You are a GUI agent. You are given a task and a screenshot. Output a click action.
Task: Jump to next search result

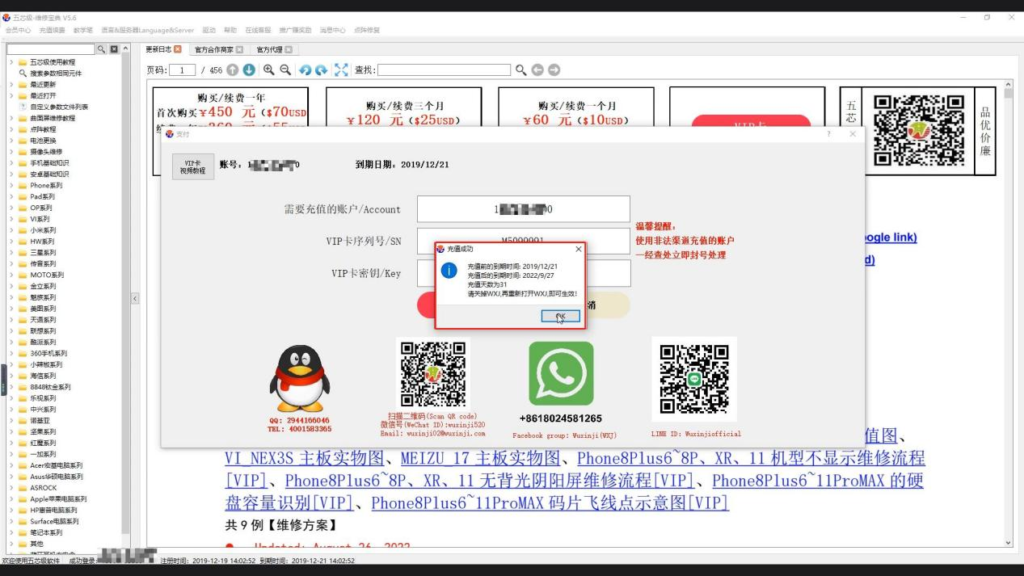coord(554,70)
